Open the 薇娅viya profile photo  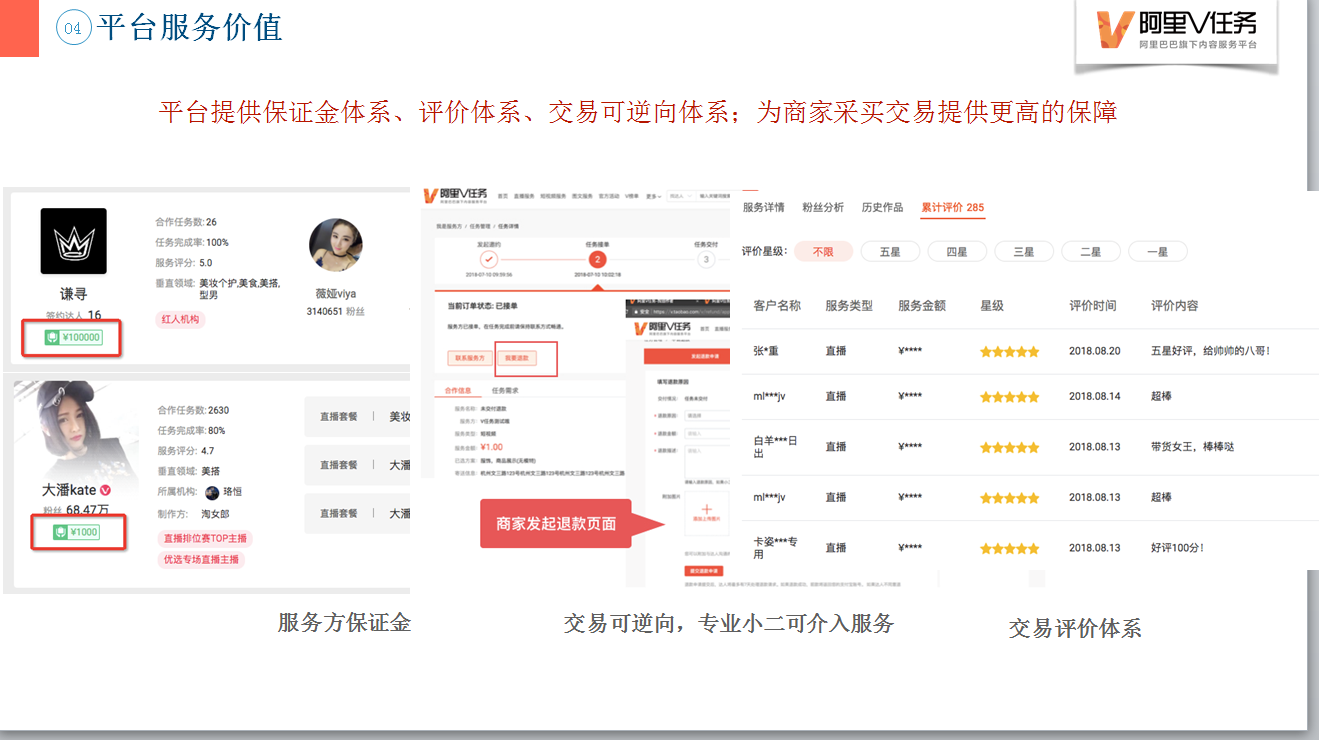coord(335,246)
